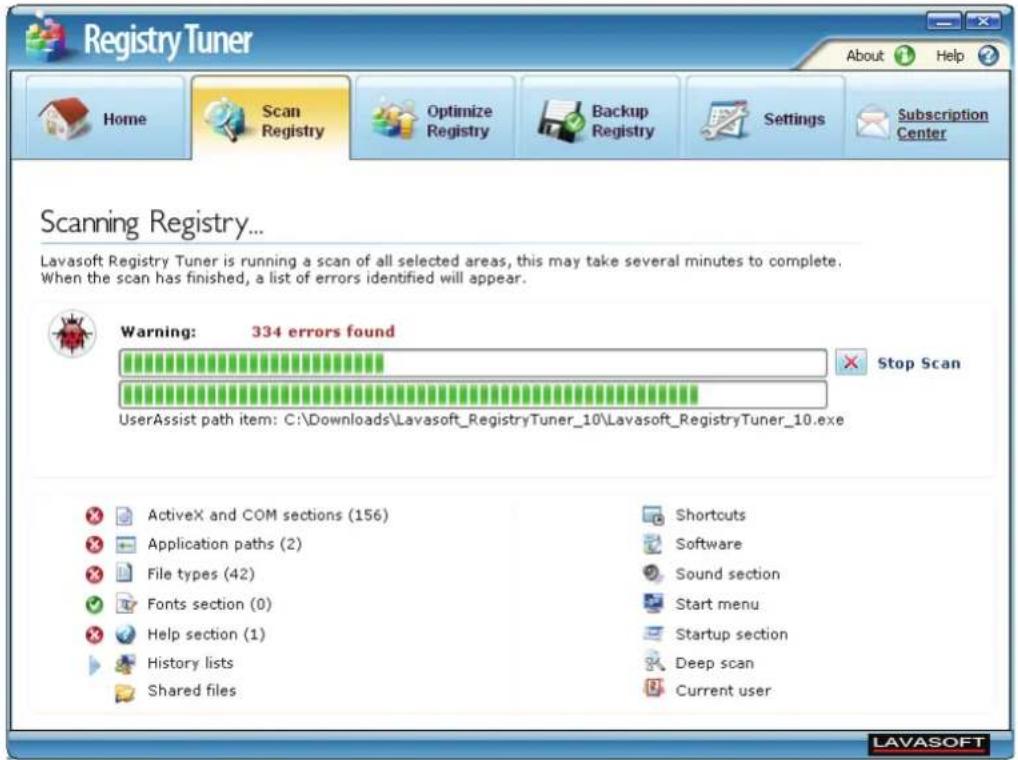The image size is (1018, 760).
Task: Open the Home tab
Action: [x=104, y=118]
